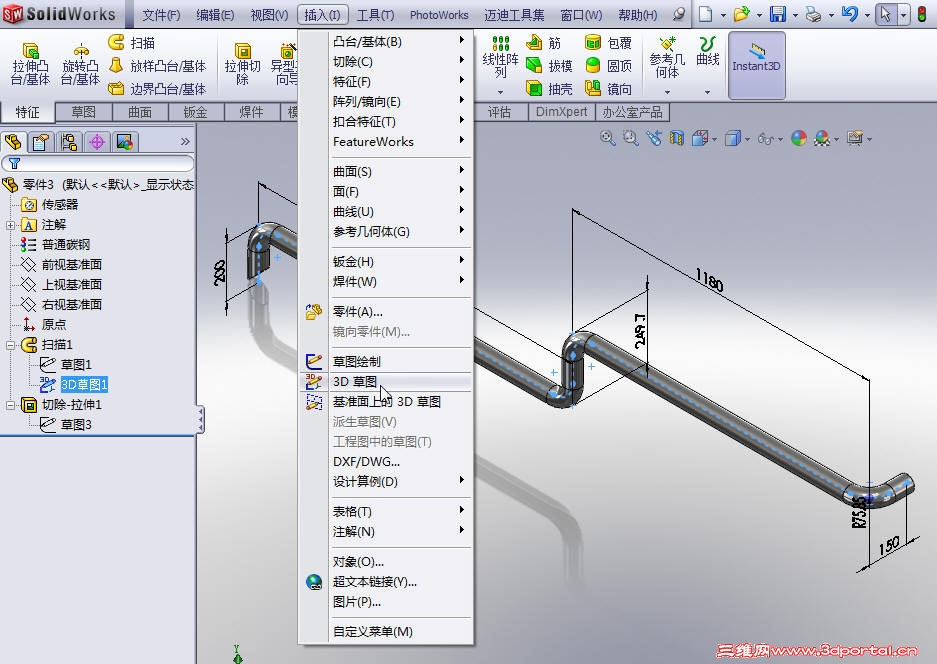Click the 曲线 curves tool icon
Image resolution: width=937 pixels, height=664 pixels.
coord(708,44)
